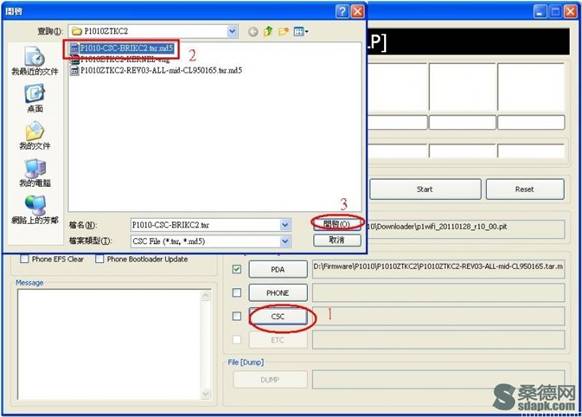Click the Back navigation arrow icon
This screenshot has width=582, height=417.
coord(253,32)
